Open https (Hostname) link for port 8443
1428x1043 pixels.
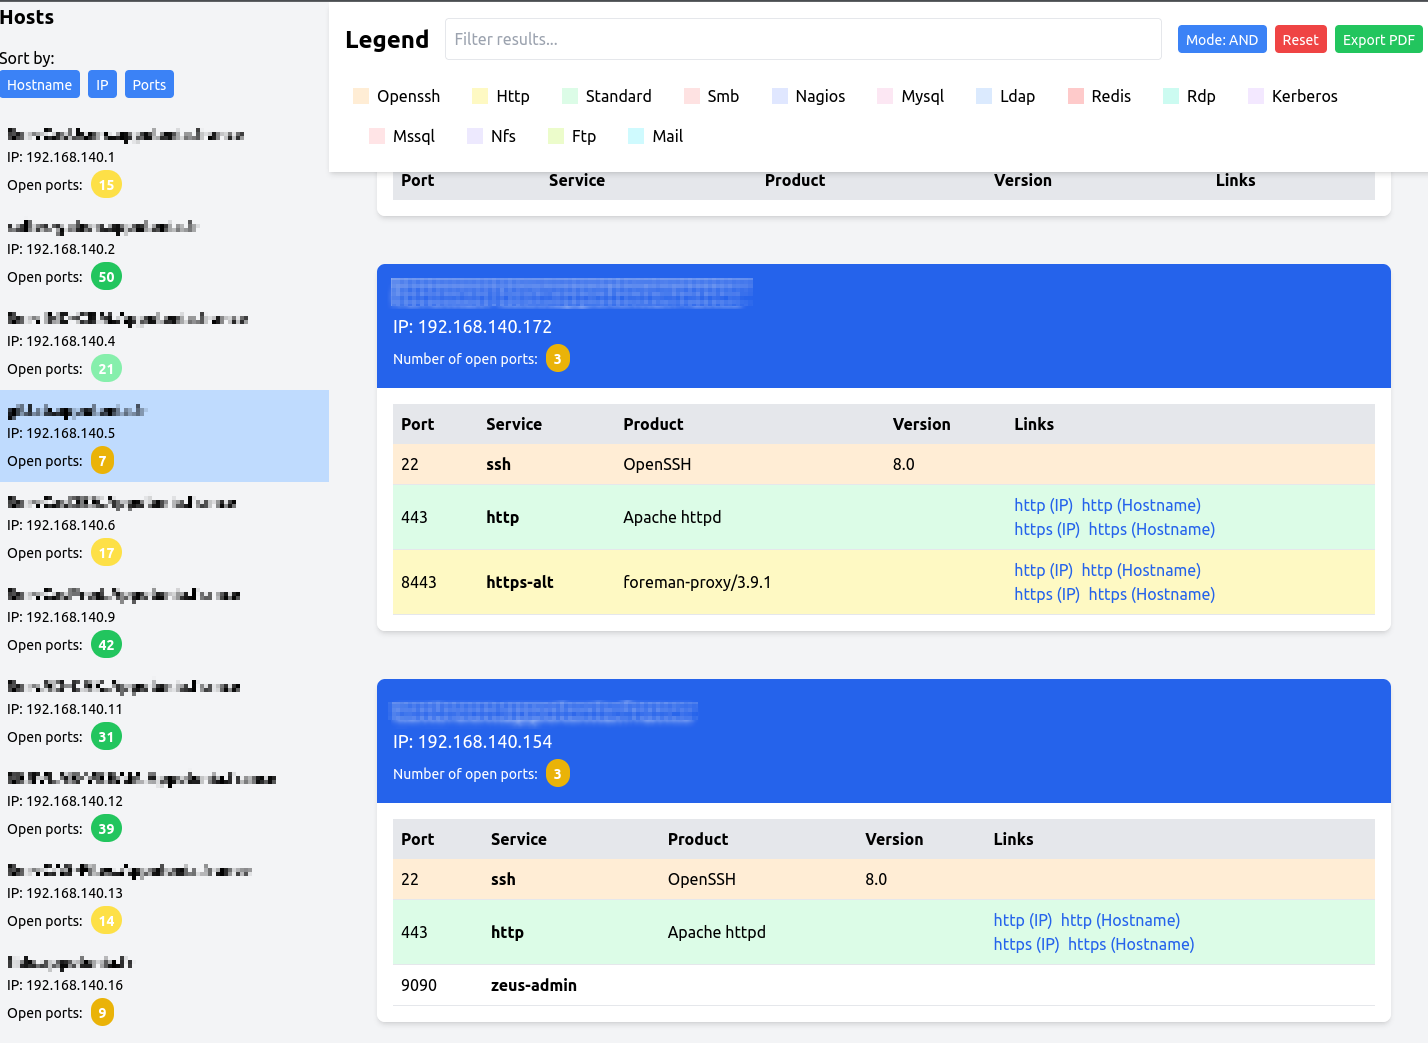(1151, 594)
